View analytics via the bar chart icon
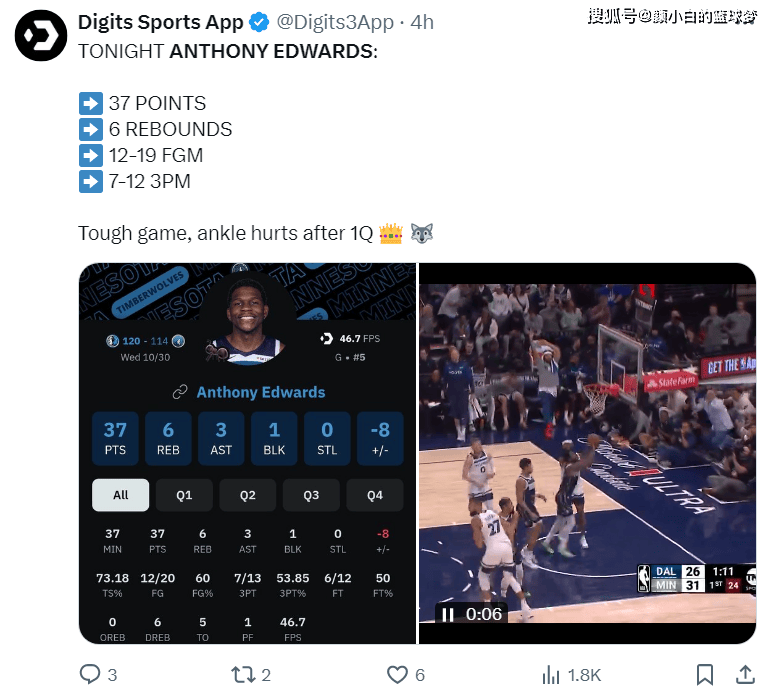 [x=551, y=674]
